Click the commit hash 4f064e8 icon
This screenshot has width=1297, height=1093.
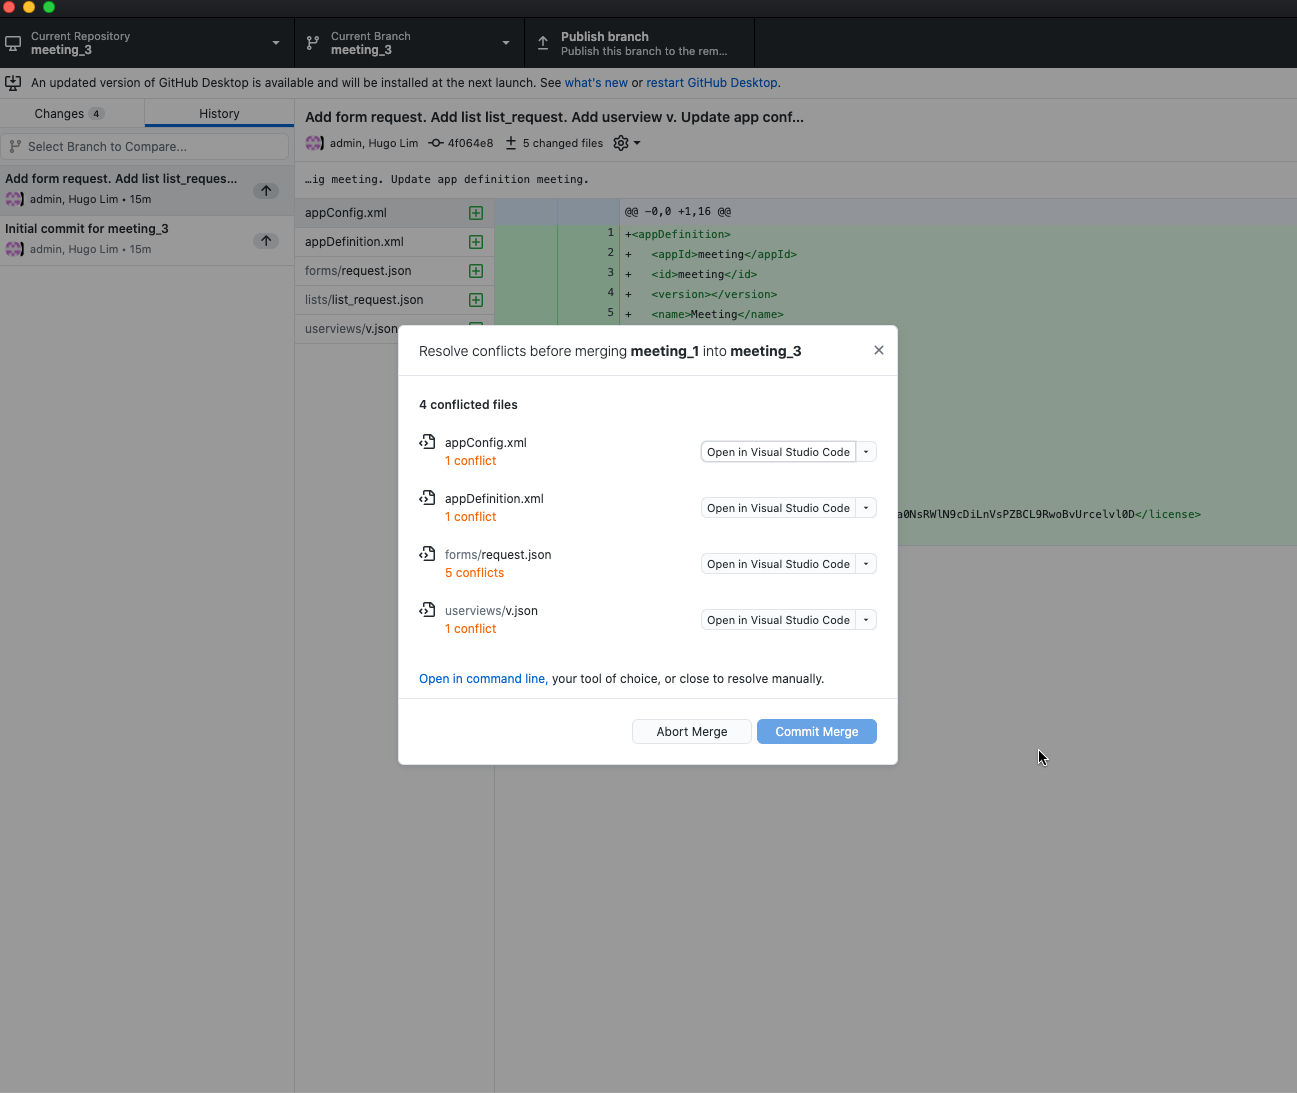click(436, 143)
